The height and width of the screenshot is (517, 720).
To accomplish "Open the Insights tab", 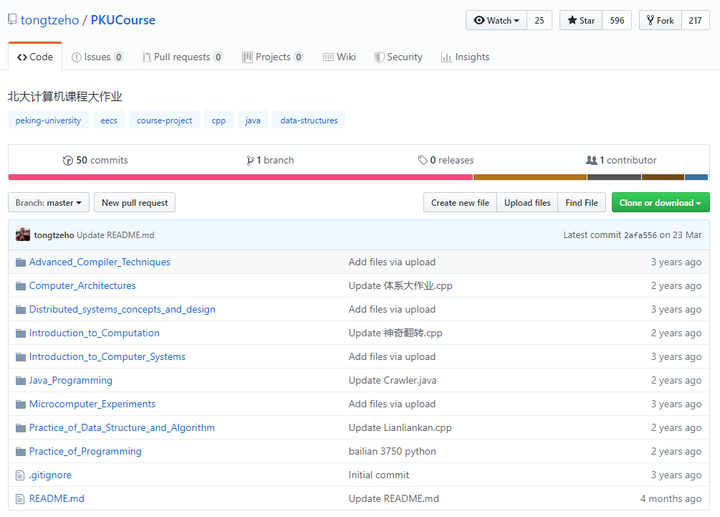I will coord(465,57).
